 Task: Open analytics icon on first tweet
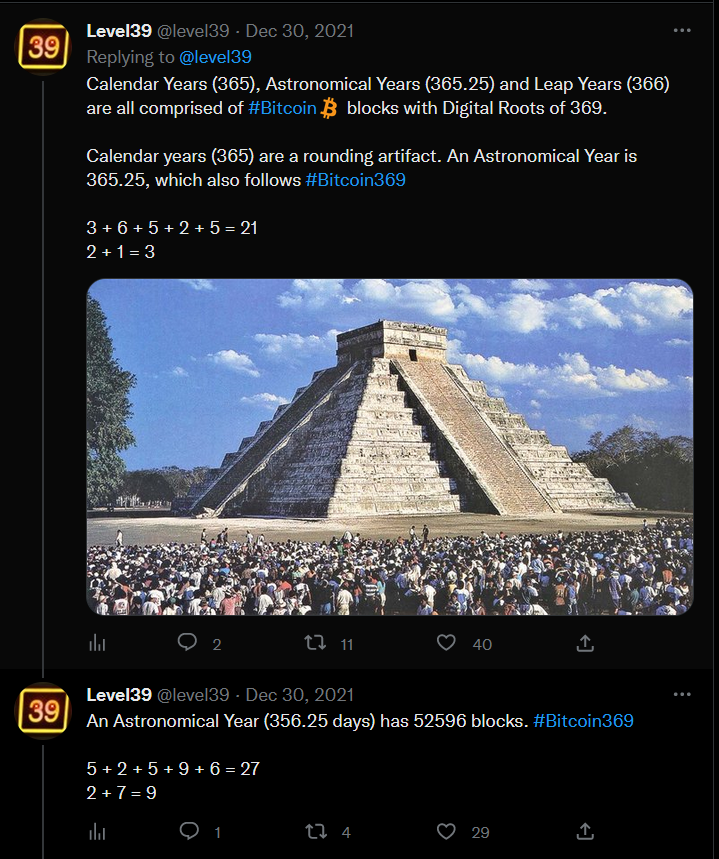pos(97,643)
